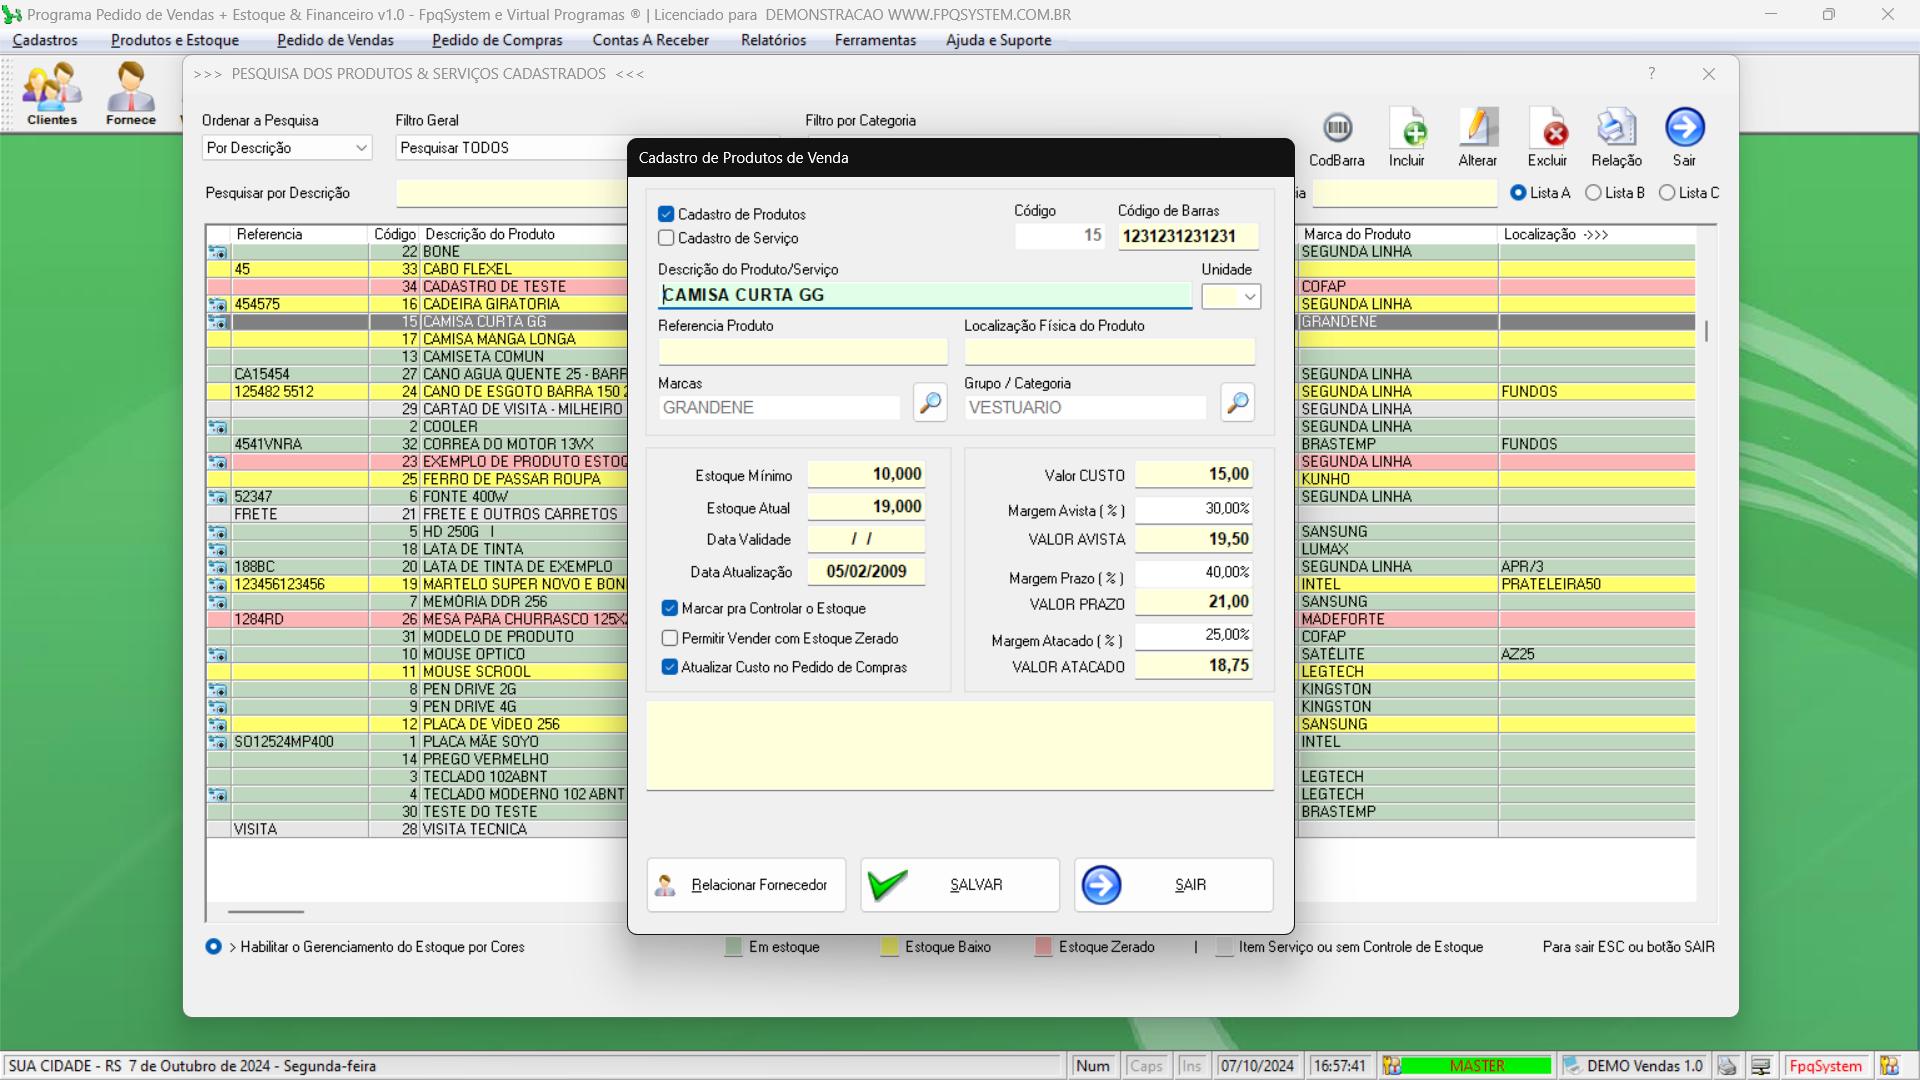Screen dimensions: 1920x1080
Task: Click the Relacionar Fornecedor button
Action: coord(746,885)
